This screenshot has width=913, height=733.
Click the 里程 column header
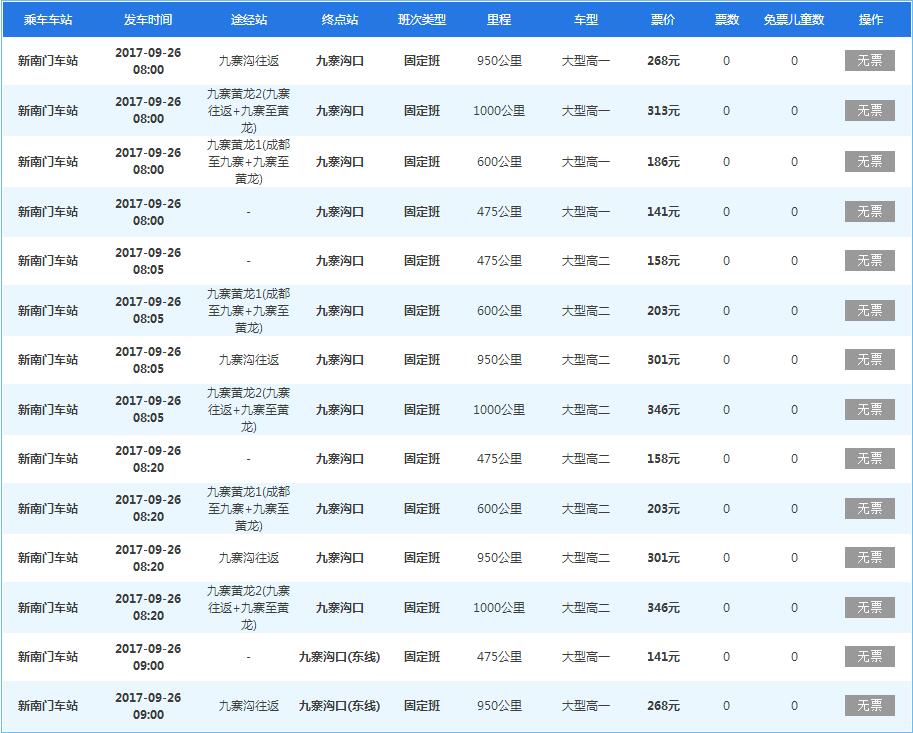click(499, 20)
